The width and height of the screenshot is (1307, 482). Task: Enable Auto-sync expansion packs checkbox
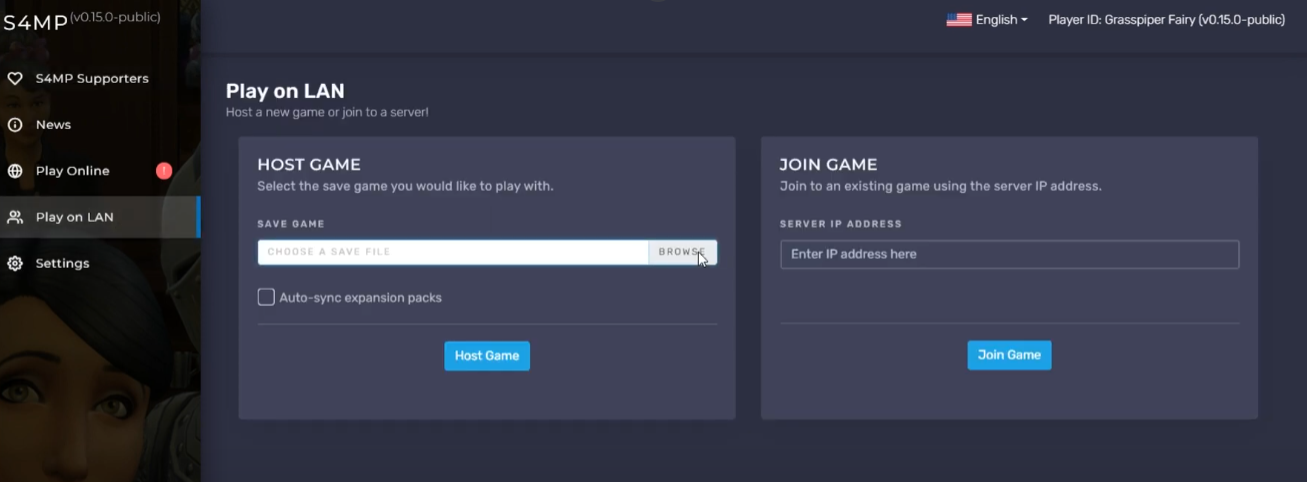tap(266, 297)
